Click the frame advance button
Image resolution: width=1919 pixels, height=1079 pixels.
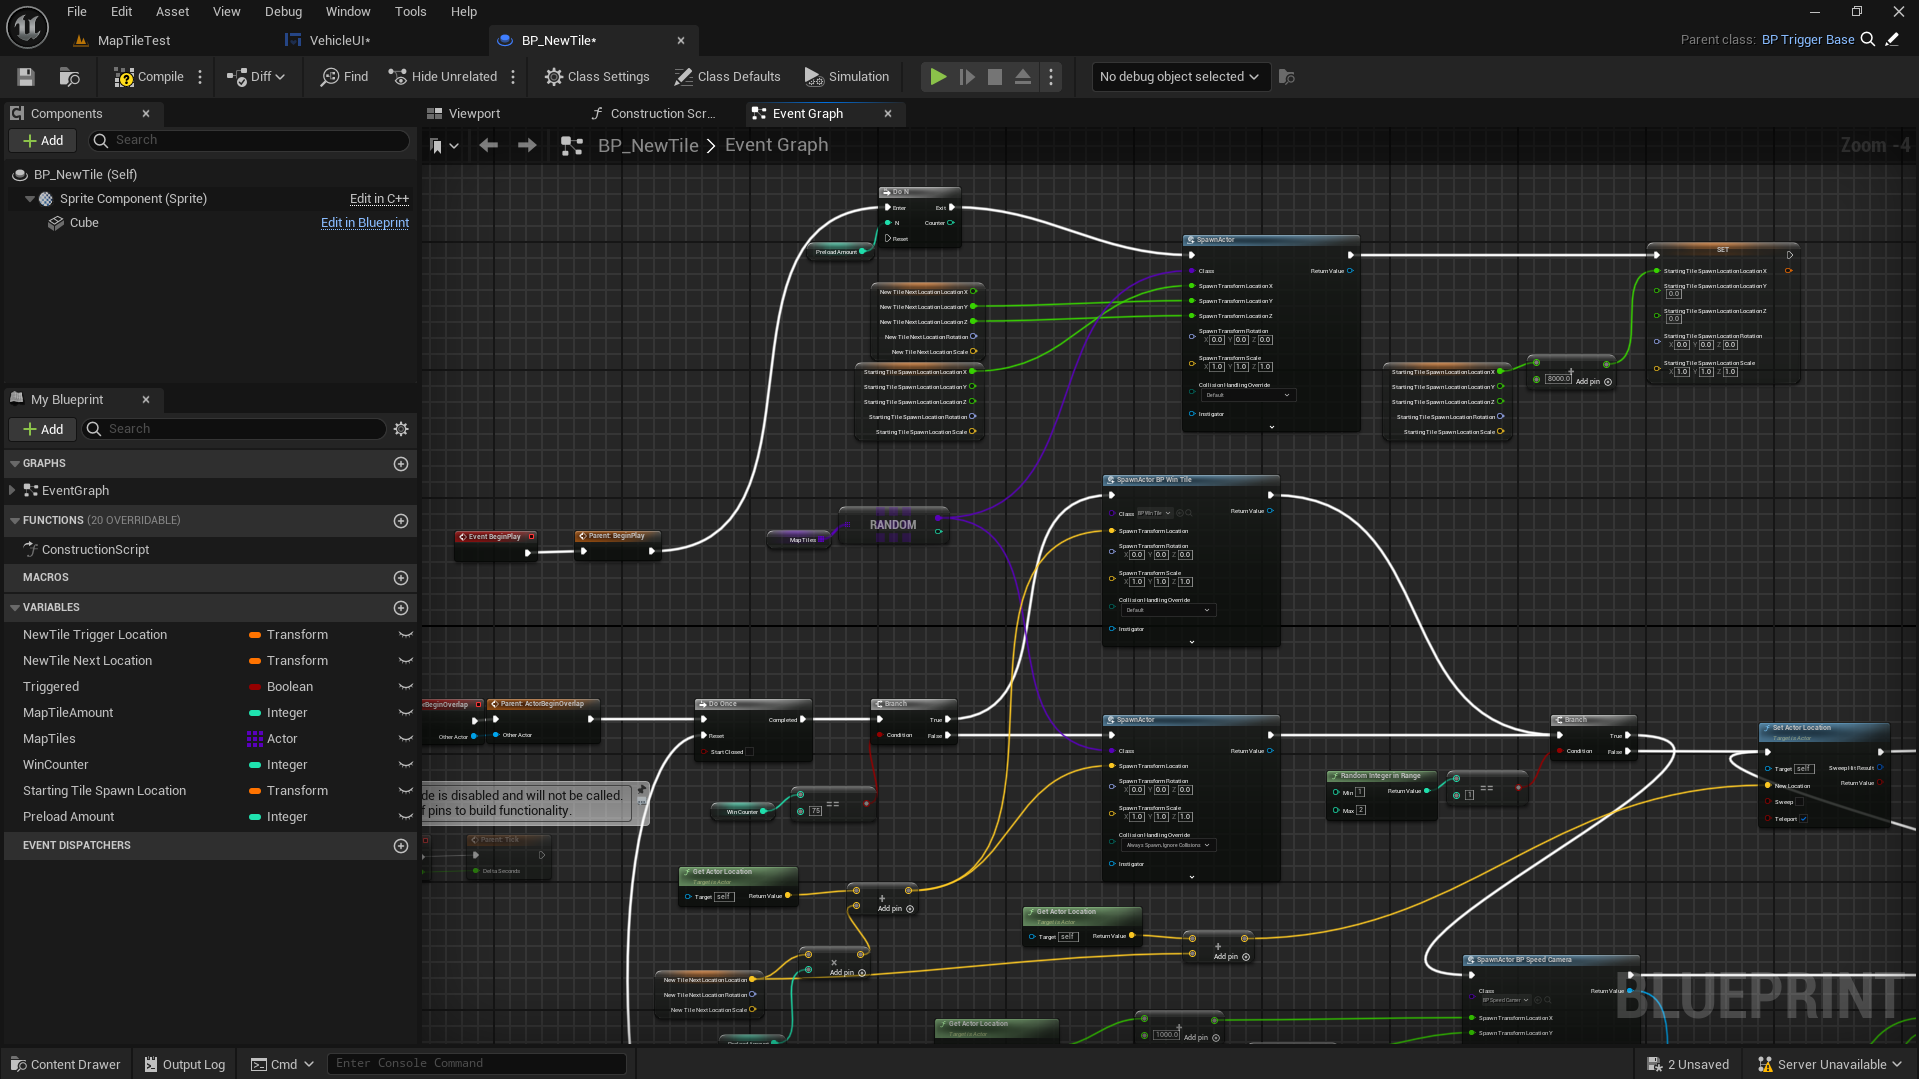coord(967,77)
